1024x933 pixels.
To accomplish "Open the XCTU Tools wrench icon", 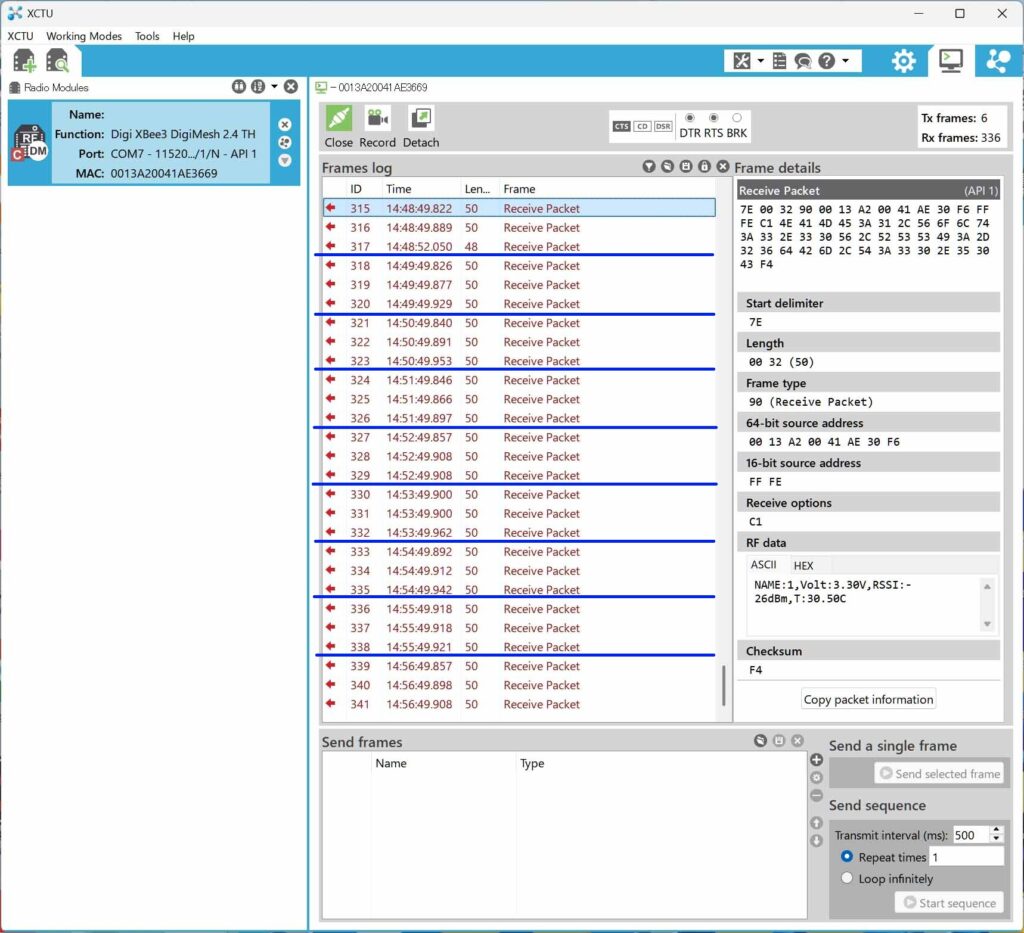I will tap(742, 61).
